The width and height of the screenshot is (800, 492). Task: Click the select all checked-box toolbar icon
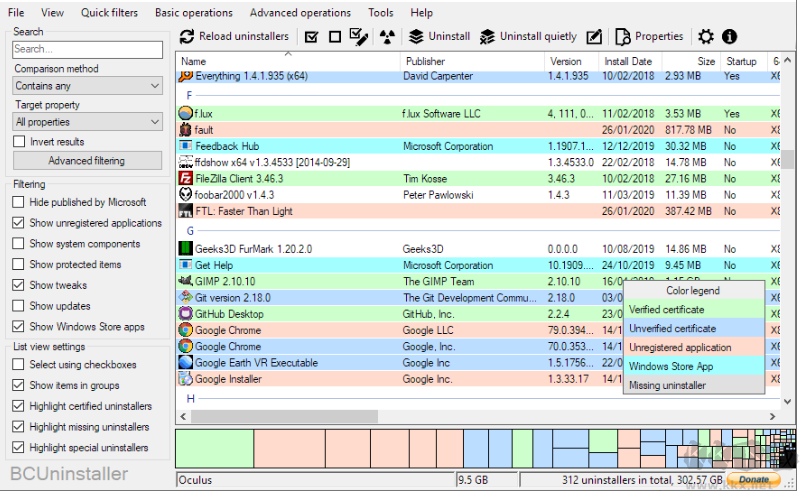(x=311, y=37)
